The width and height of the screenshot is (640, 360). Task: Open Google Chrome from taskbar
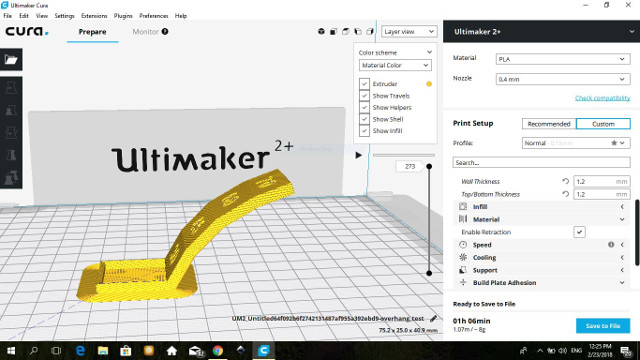click(x=218, y=351)
